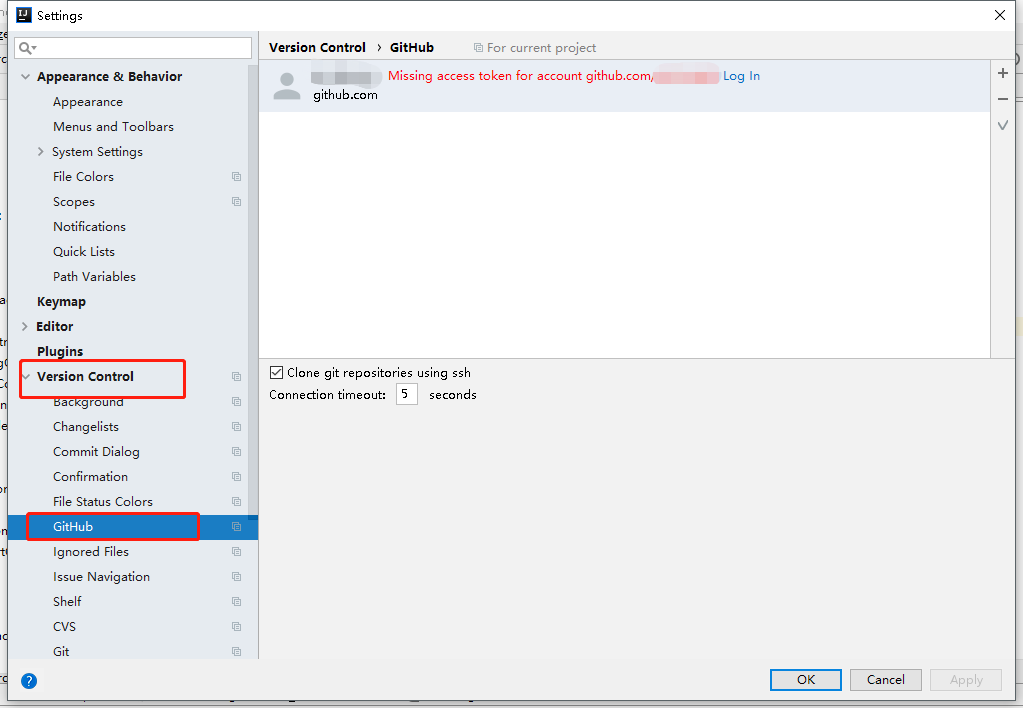Focus the settings search field
Image resolution: width=1023 pixels, height=708 pixels.
[133, 48]
